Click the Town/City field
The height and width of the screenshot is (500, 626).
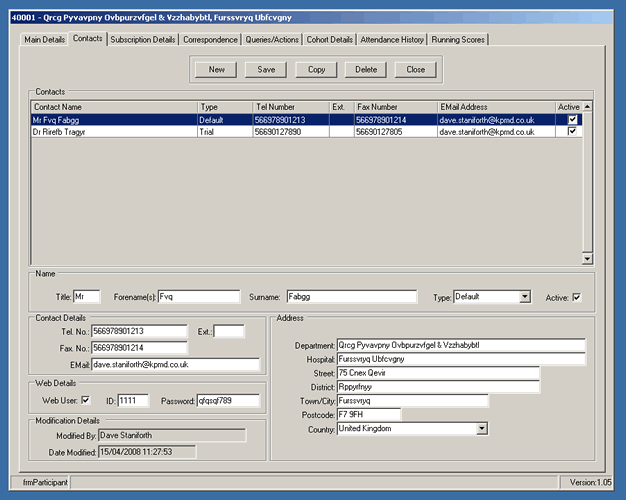point(412,401)
